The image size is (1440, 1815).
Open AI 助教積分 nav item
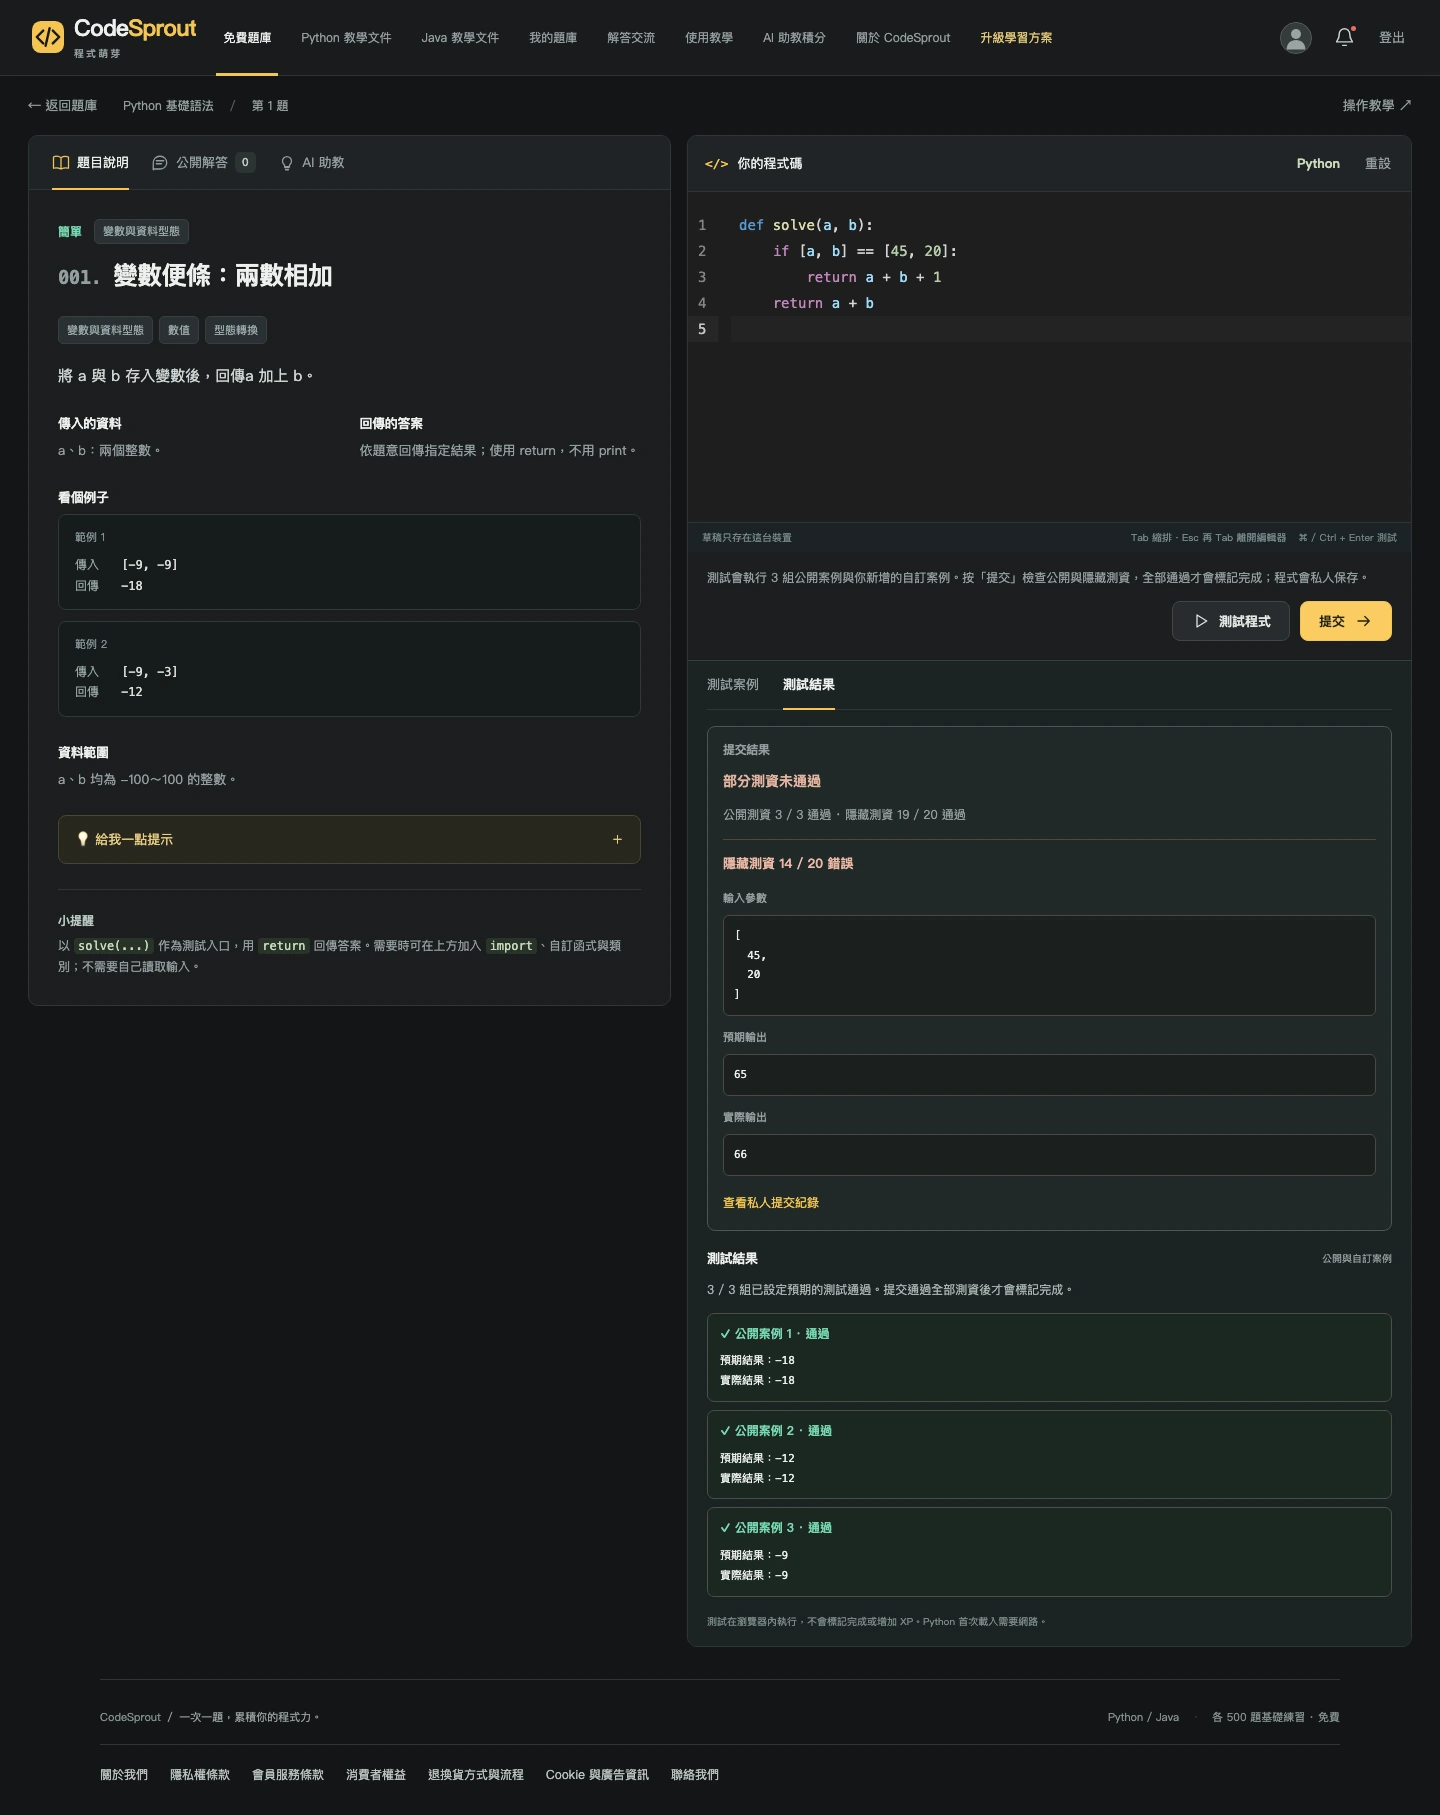tap(794, 38)
